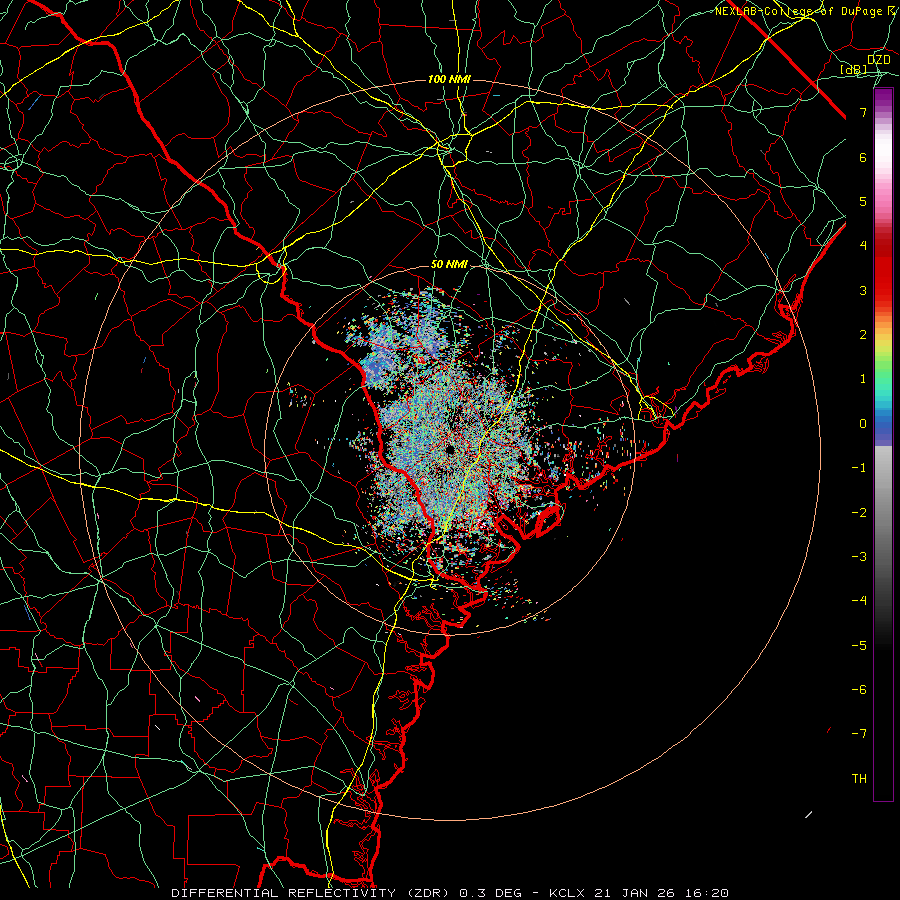Click the "21 JAN 26" date in the caption
The width and height of the screenshot is (900, 900).
(634, 893)
